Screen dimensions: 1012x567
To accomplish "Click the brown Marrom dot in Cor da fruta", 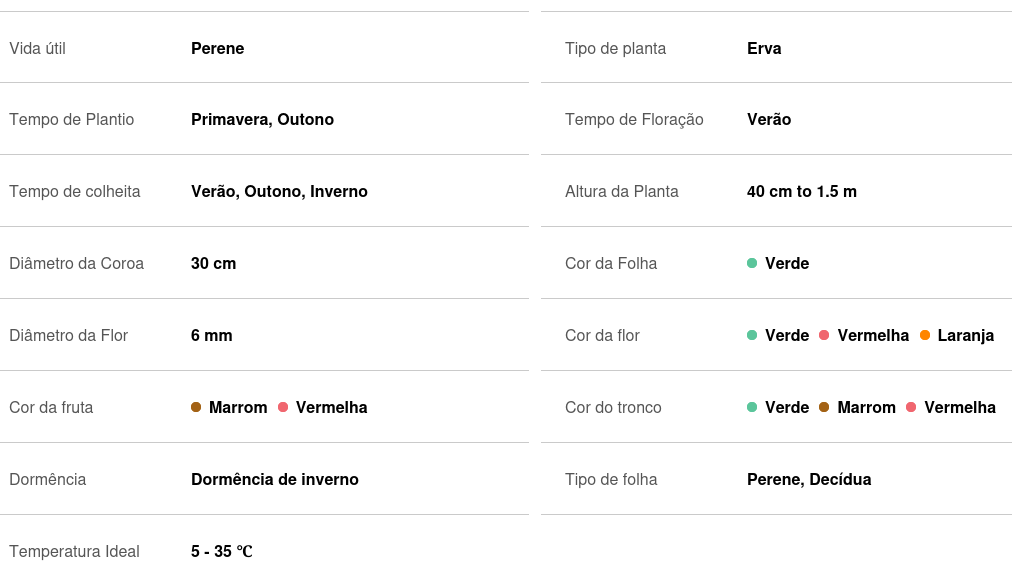I will click(196, 407).
